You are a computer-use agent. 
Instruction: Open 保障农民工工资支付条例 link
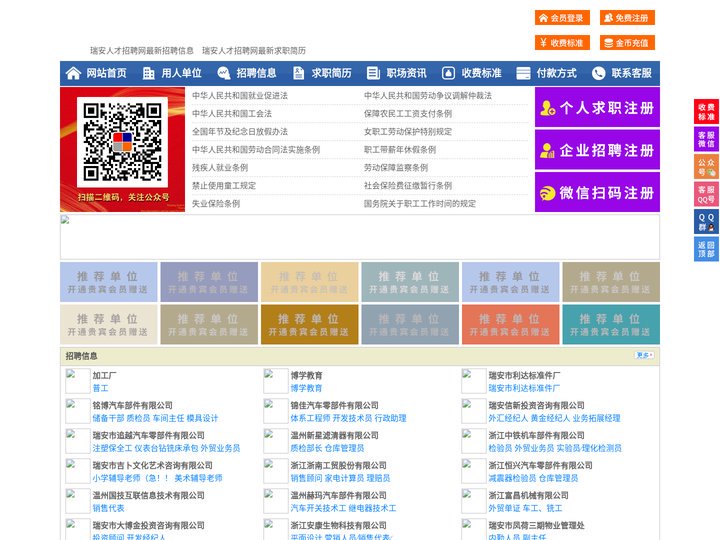[x=408, y=113]
